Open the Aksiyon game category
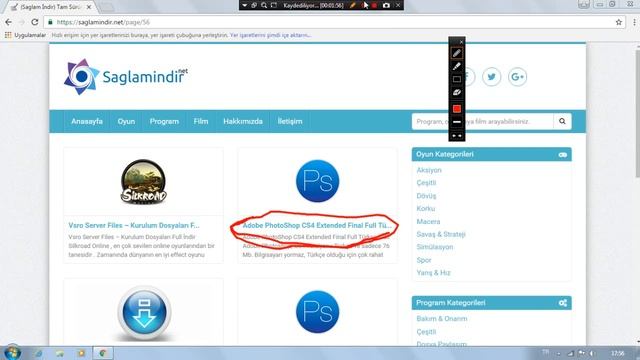640x360 pixels. pyautogui.click(x=429, y=170)
